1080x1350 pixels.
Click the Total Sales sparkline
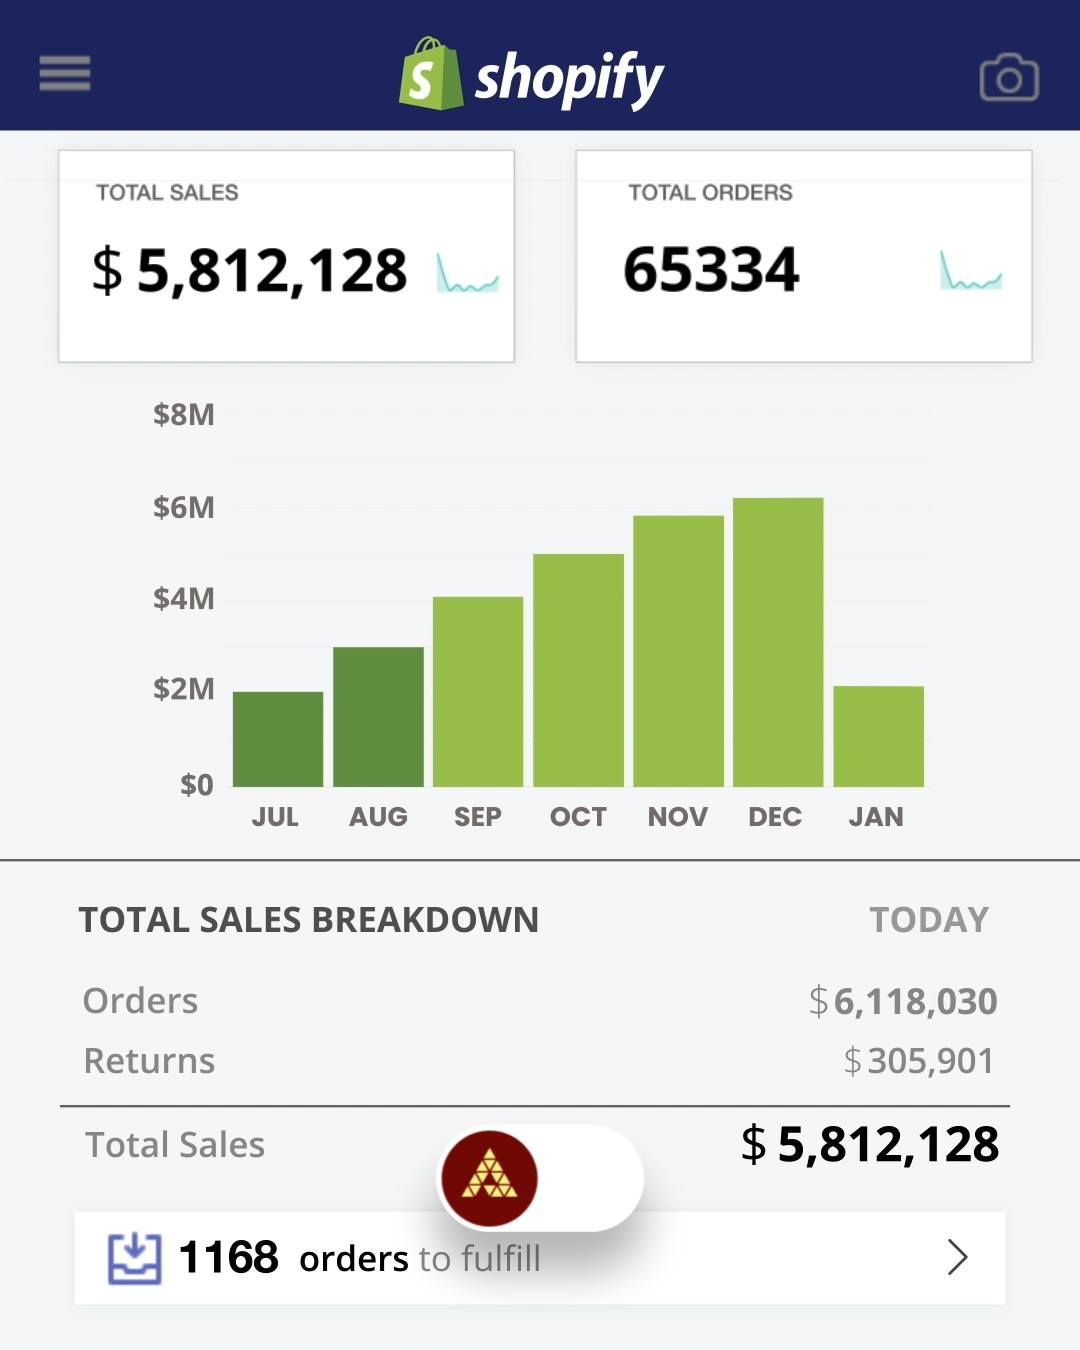click(467, 273)
